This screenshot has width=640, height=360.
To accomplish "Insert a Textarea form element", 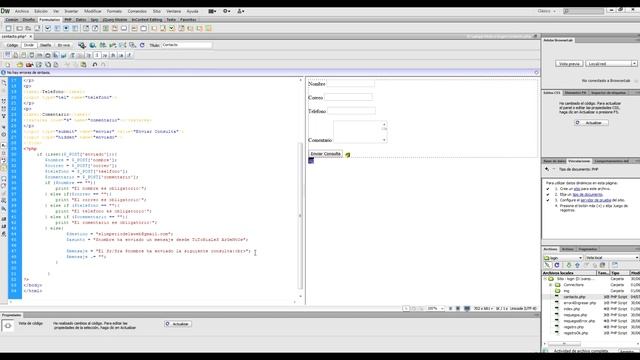I will coord(38,29).
